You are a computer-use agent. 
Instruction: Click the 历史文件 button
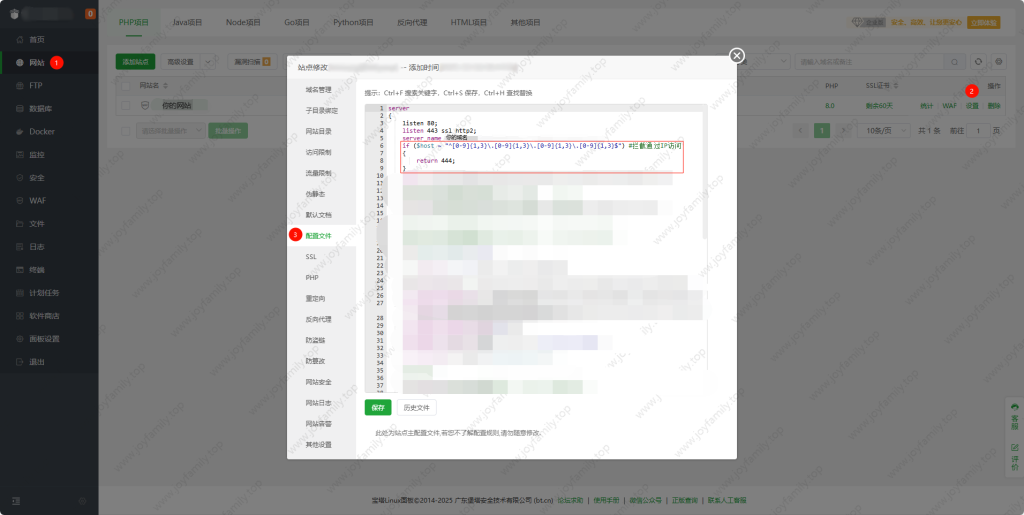tap(416, 408)
